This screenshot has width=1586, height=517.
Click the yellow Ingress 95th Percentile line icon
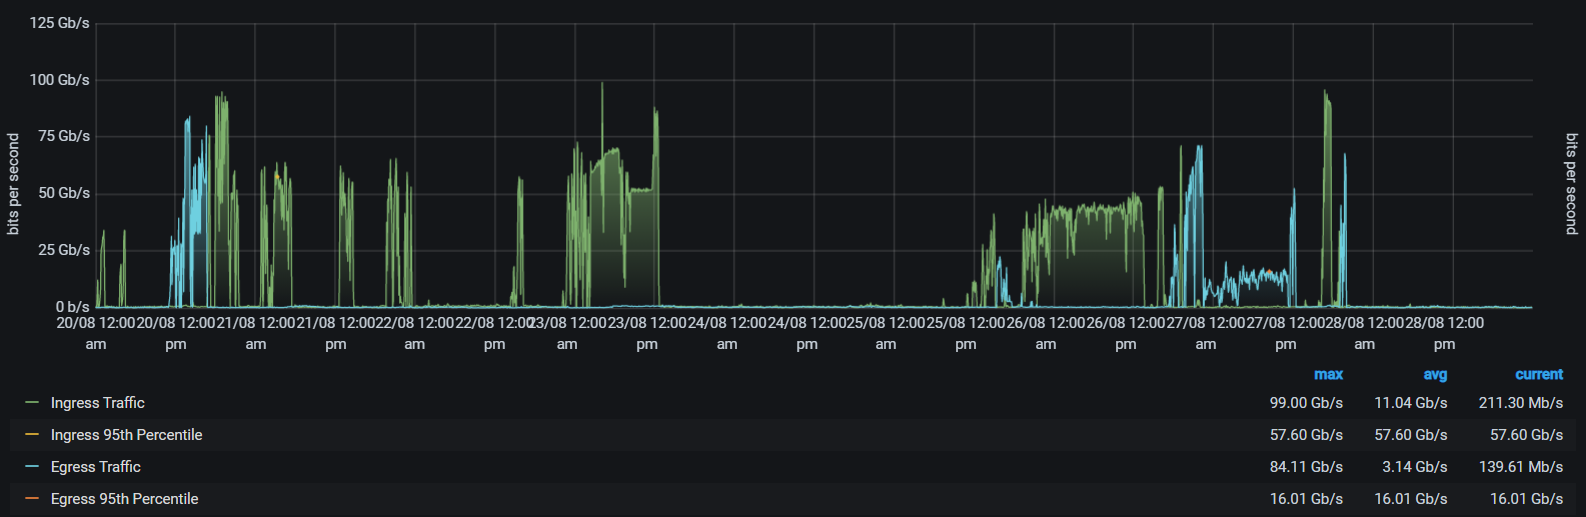pos(32,435)
